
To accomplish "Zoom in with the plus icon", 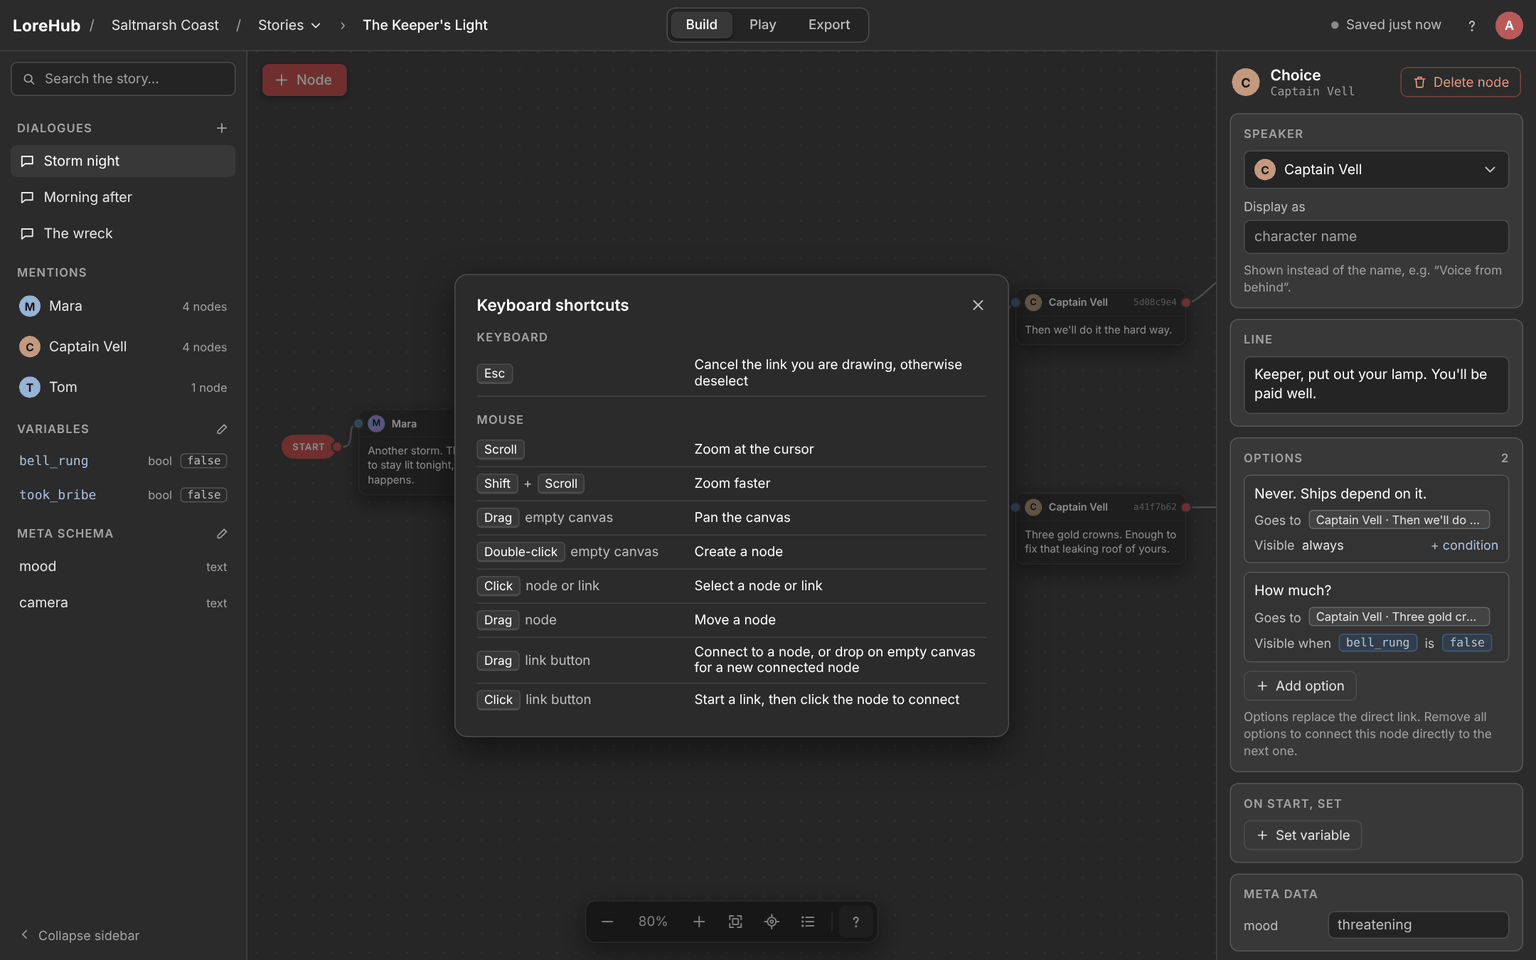I will (699, 922).
